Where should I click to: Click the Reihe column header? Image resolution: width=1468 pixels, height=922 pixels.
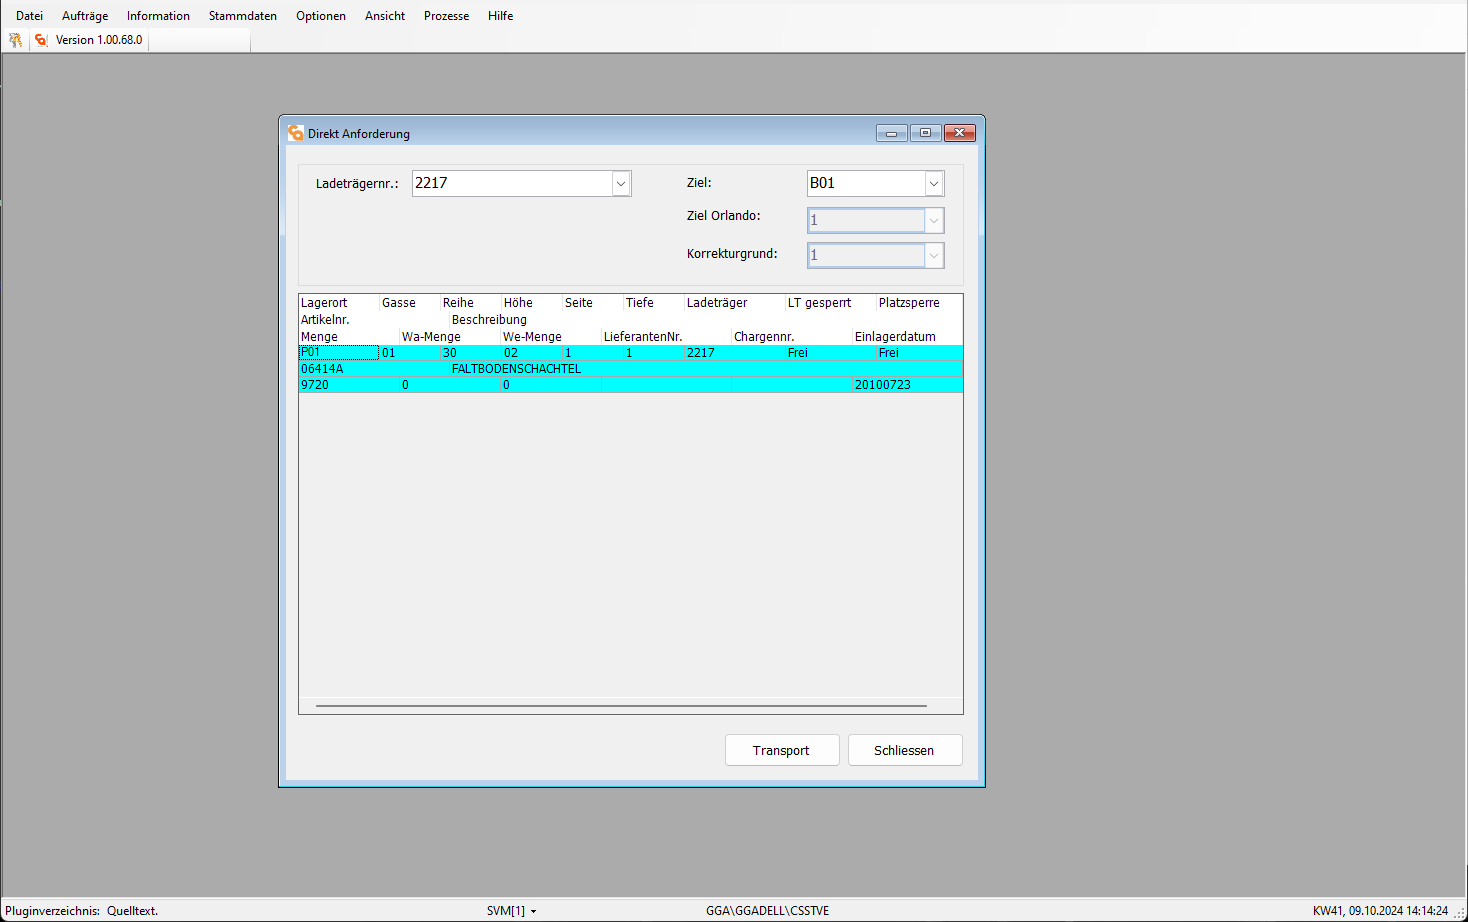coord(458,303)
